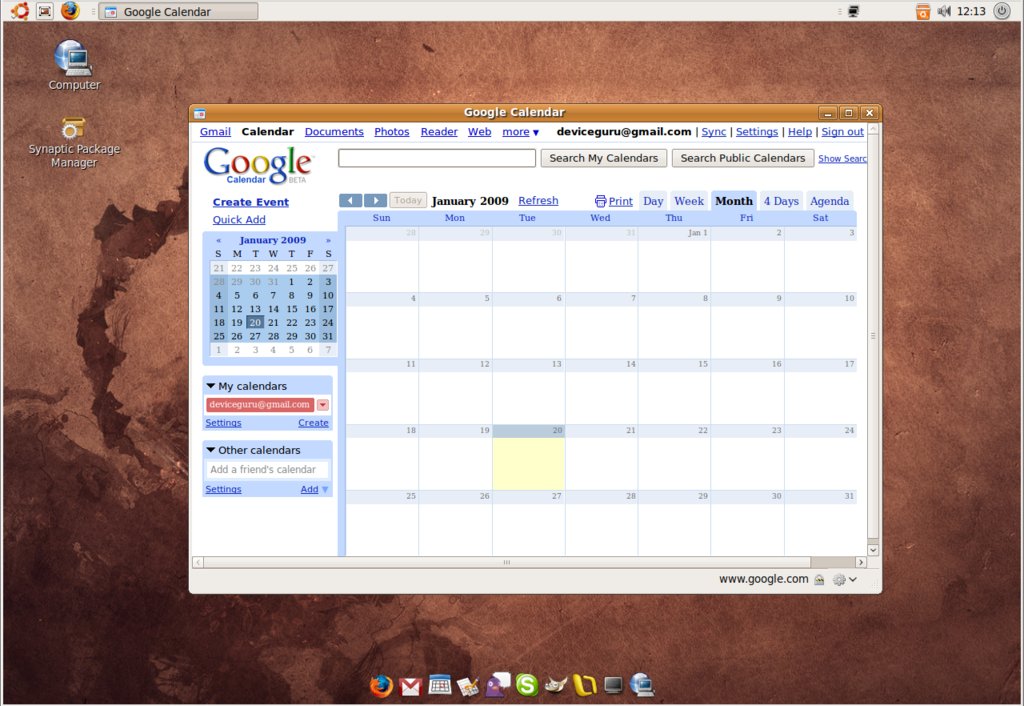1024x706 pixels.
Task: Collapse the My calendars section
Action: (x=210, y=386)
